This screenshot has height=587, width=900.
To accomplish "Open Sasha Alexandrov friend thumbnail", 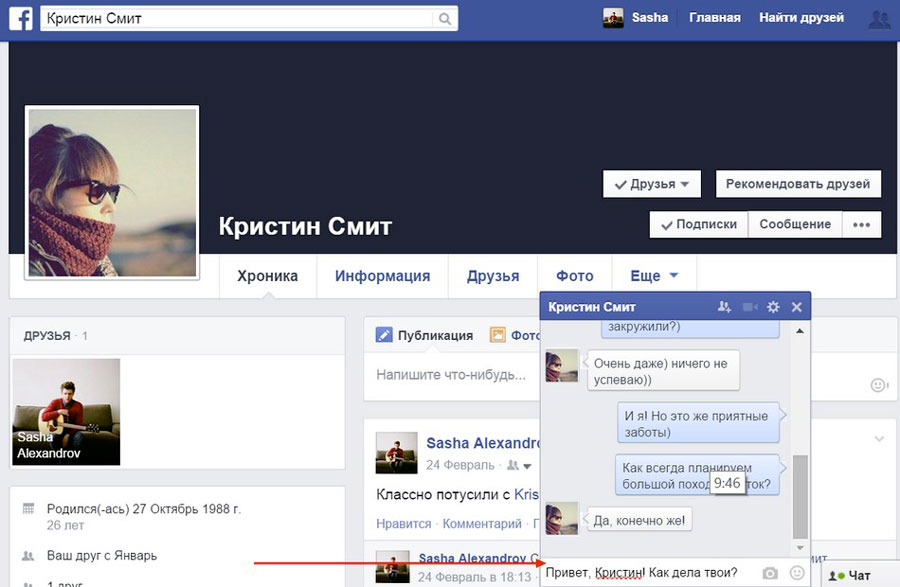I will (66, 412).
